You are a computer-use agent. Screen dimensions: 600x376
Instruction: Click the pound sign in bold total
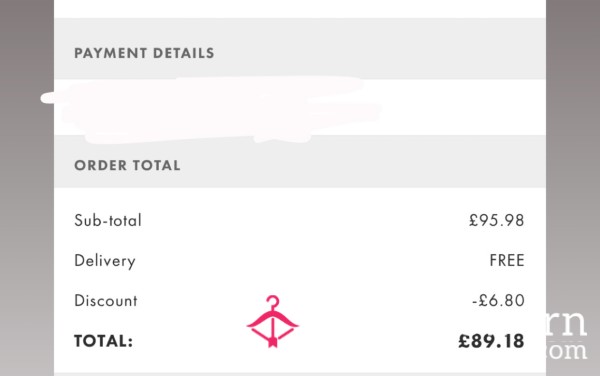pos(464,341)
